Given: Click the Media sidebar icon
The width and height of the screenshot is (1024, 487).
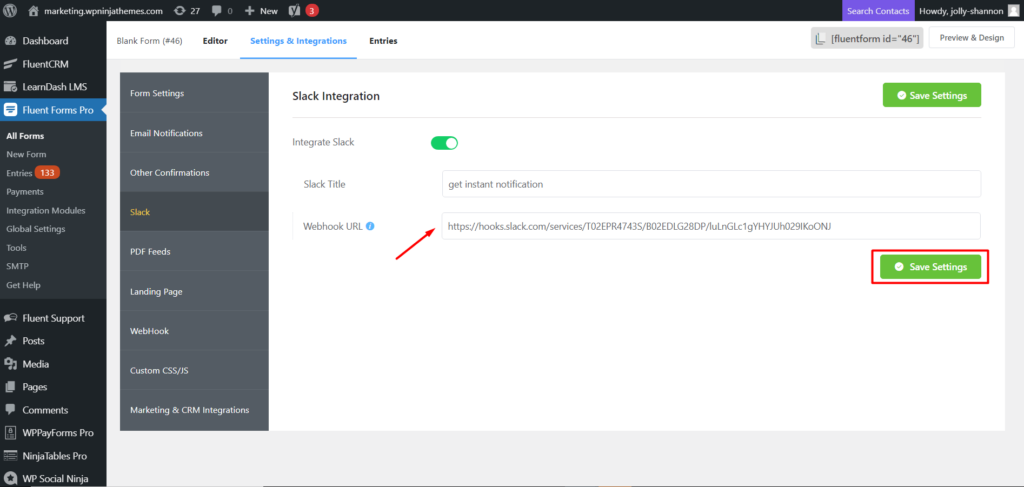Looking at the screenshot, I should [10, 364].
